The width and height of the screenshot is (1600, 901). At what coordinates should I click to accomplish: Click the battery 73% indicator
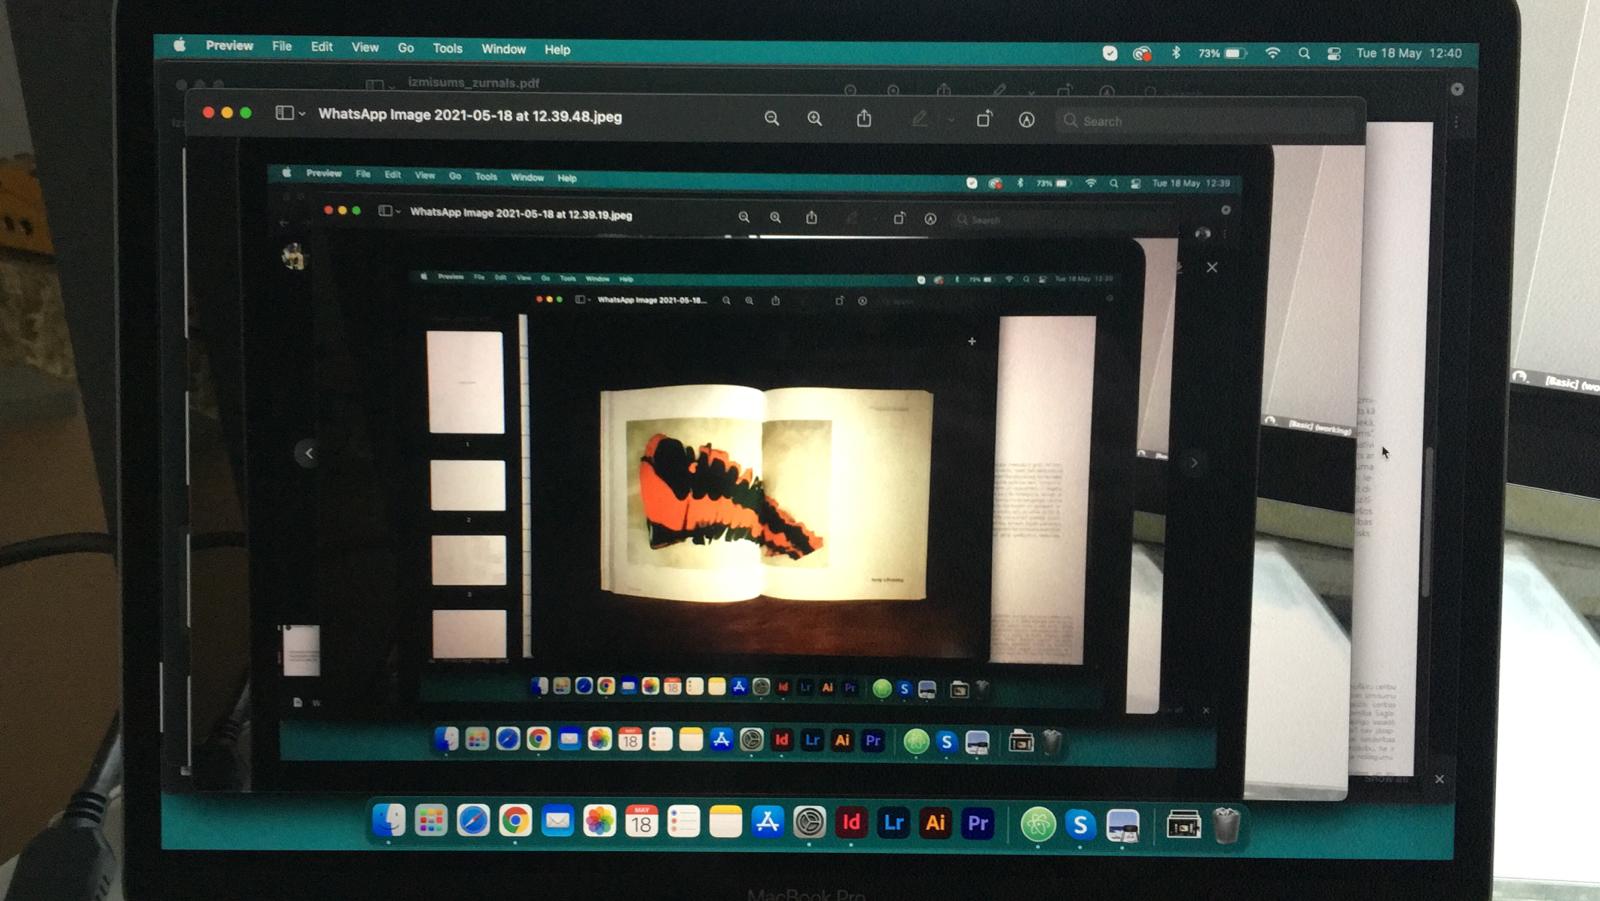click(1222, 53)
